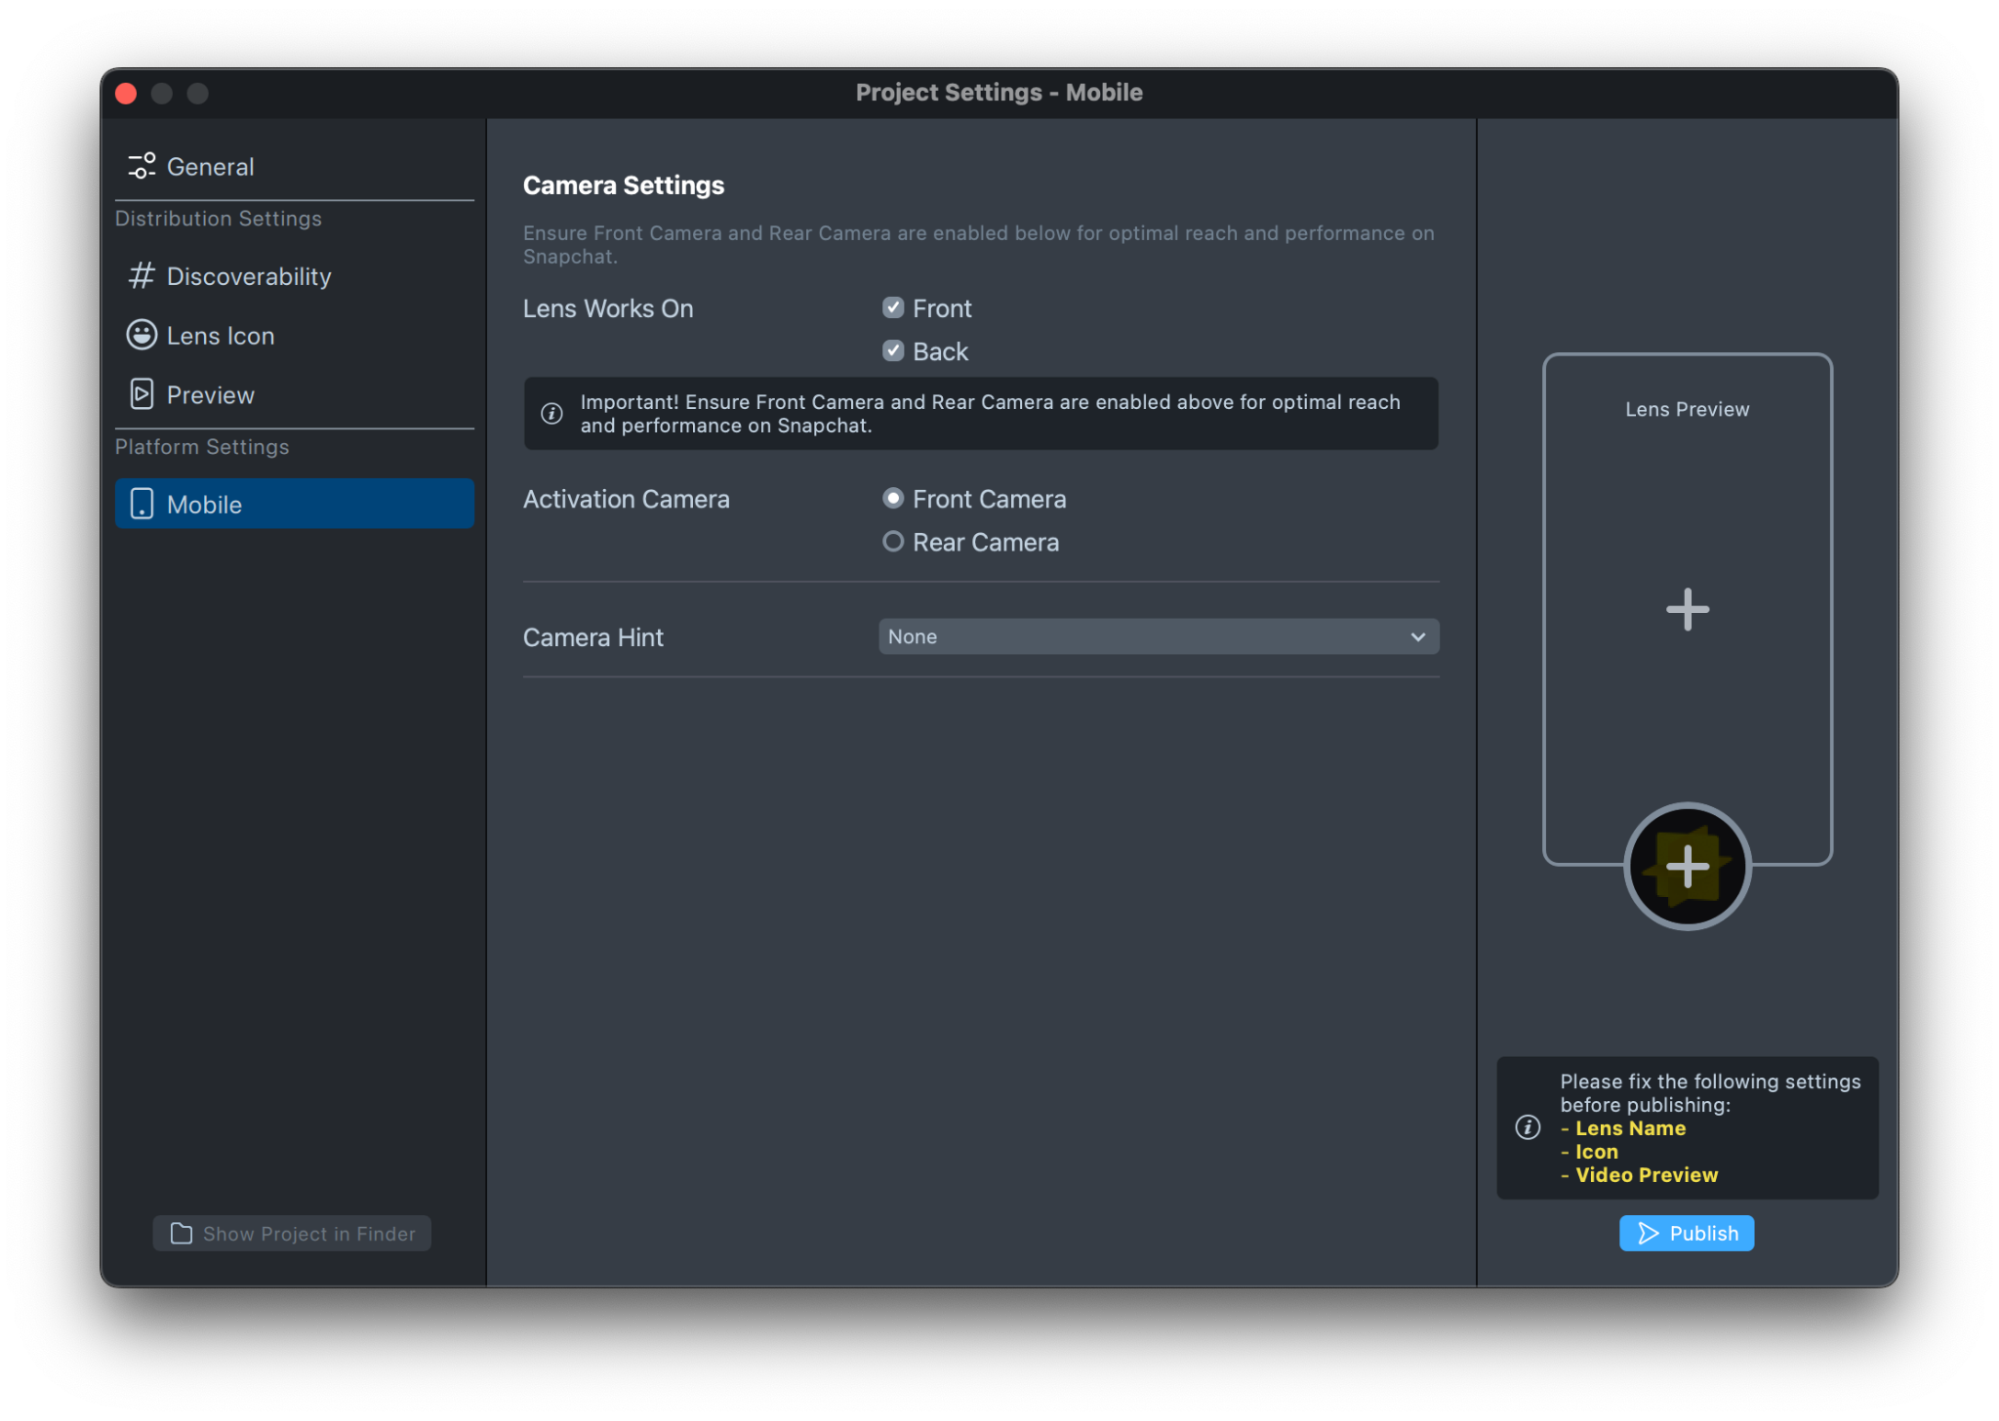The image size is (1999, 1421).
Task: Open the Discoverability settings section
Action: pyautogui.click(x=248, y=276)
